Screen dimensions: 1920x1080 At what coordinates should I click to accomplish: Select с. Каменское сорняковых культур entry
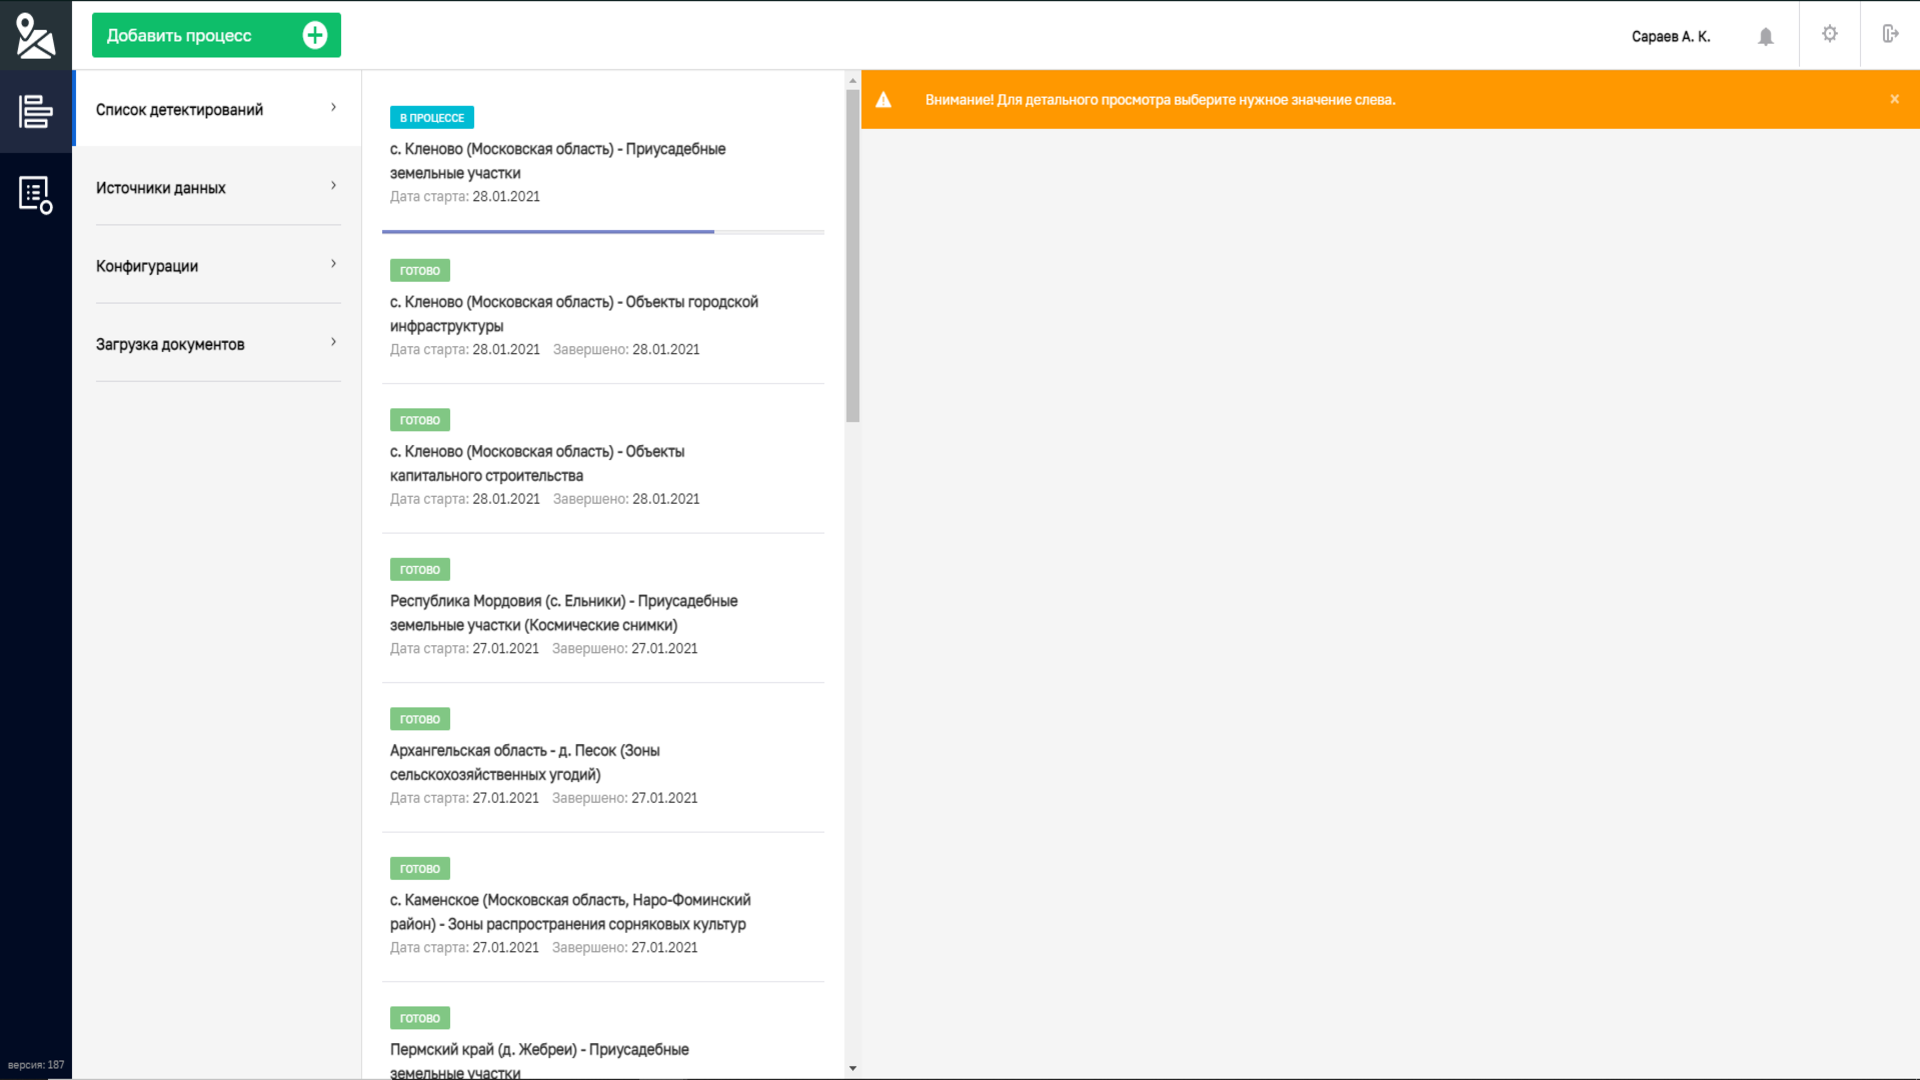tap(603, 908)
